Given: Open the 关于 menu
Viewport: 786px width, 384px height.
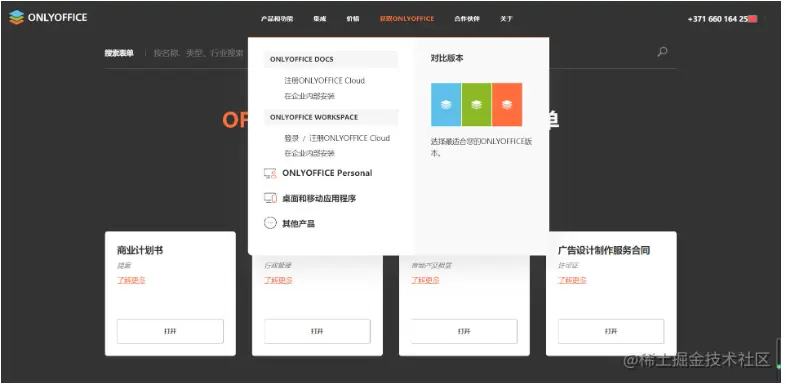Looking at the screenshot, I should tap(506, 19).
